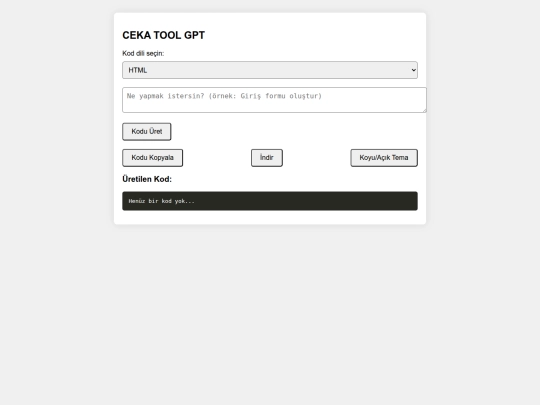Click the gray page background below the card

tap(270, 310)
